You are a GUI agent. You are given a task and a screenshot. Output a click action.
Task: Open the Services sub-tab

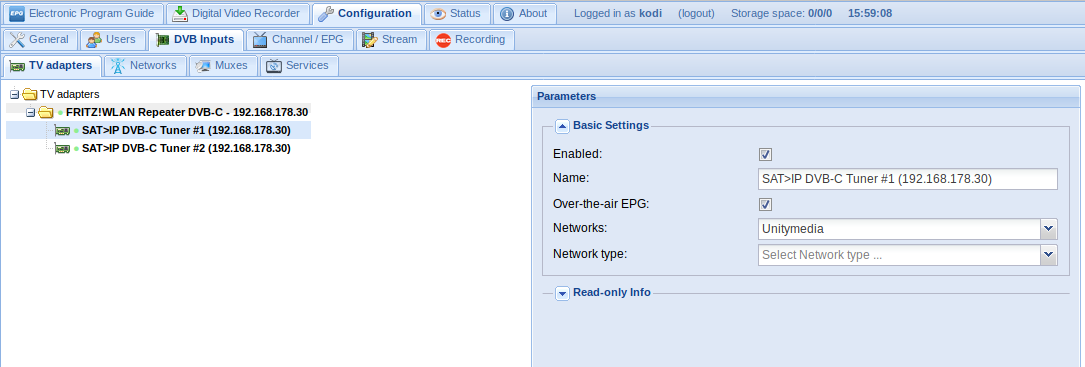point(299,66)
